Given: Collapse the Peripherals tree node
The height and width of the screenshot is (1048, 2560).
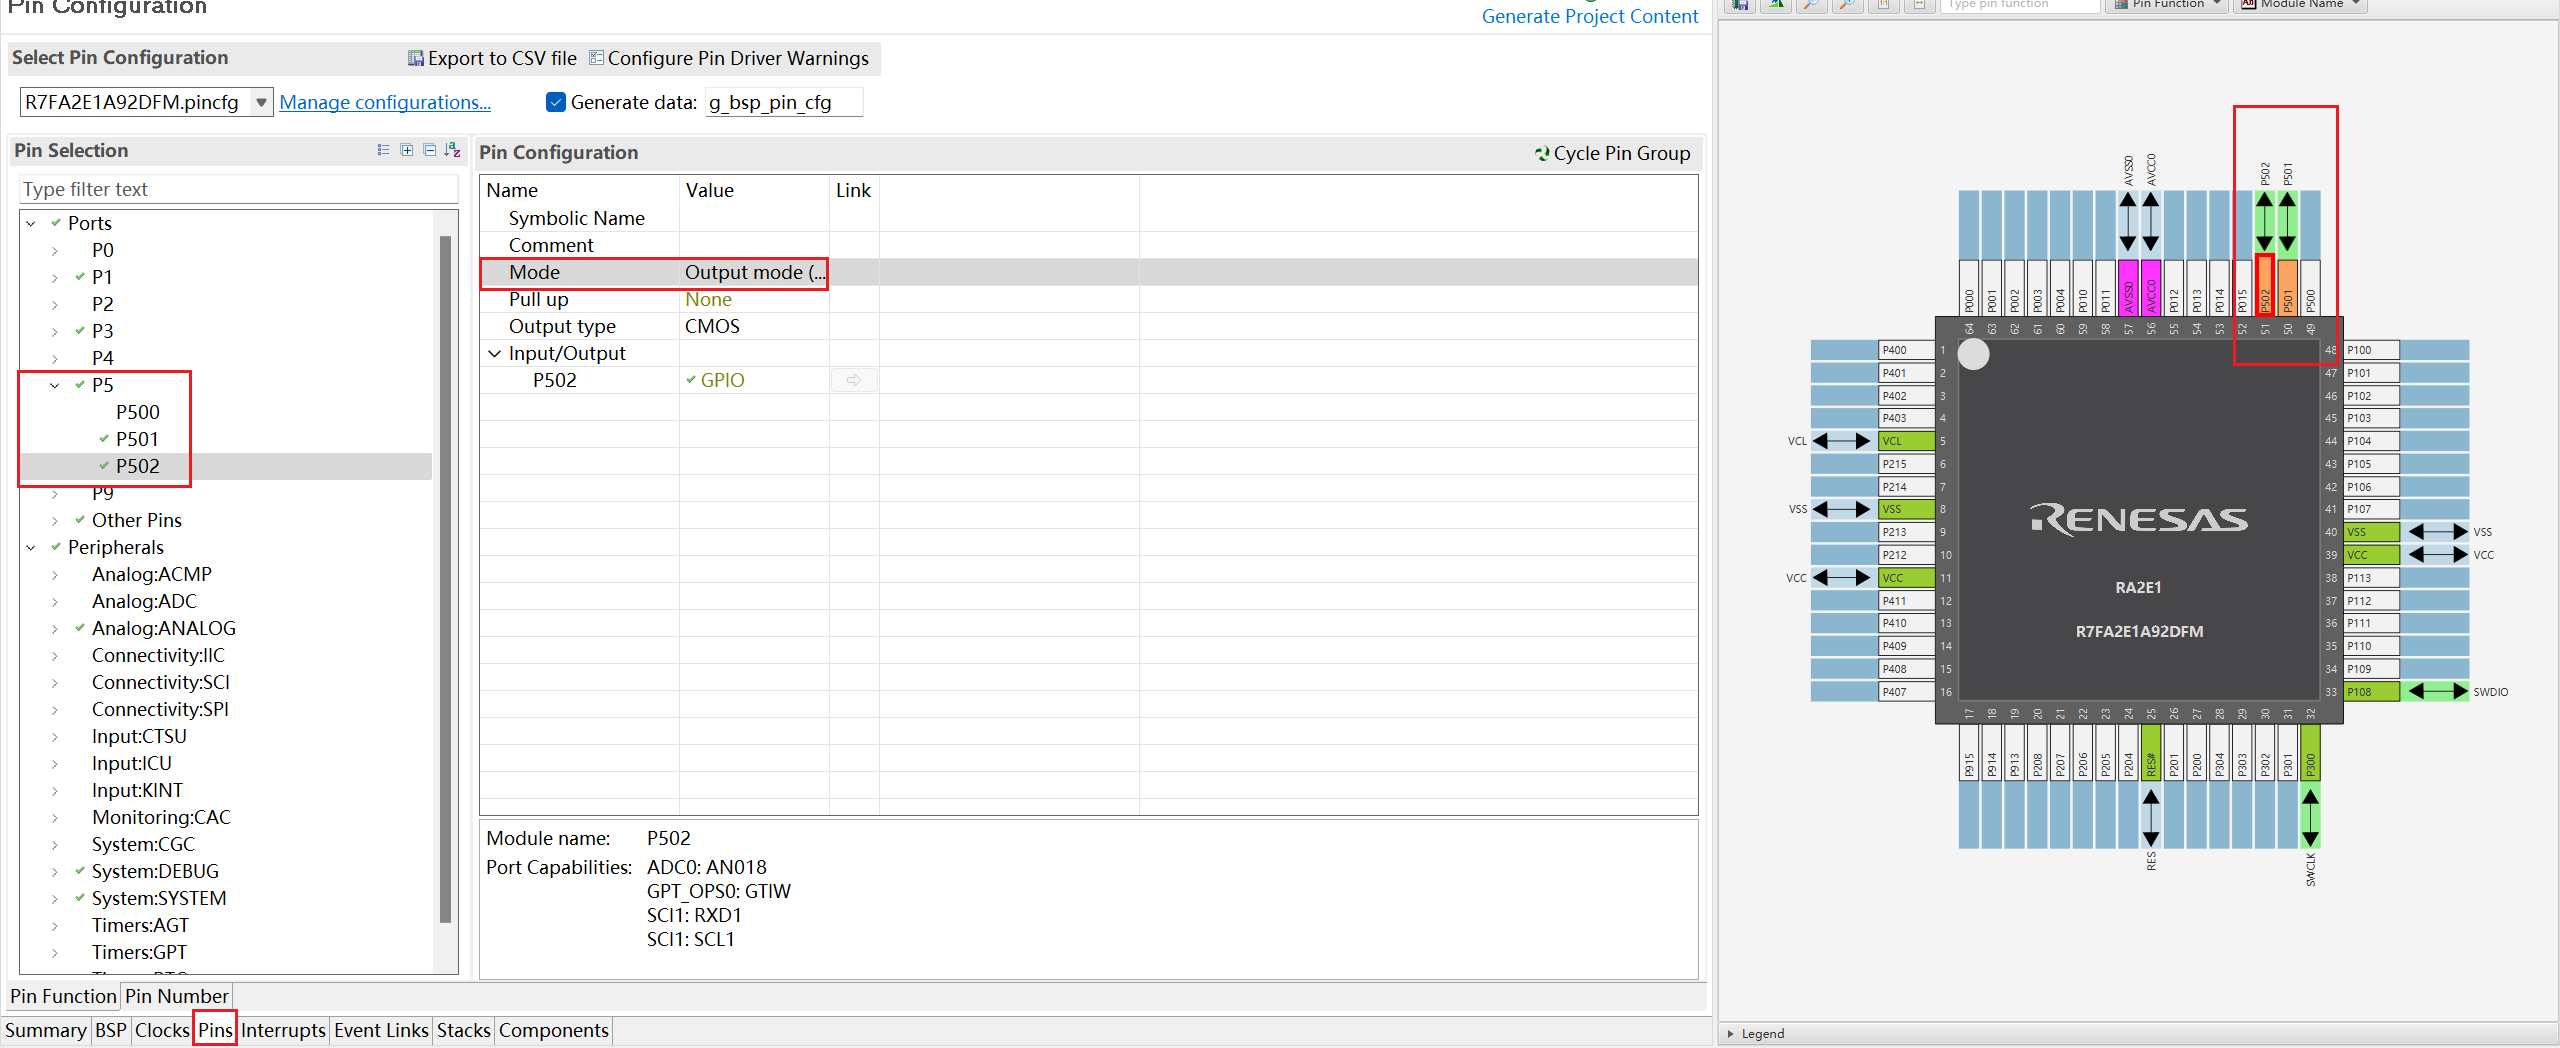Looking at the screenshot, I should [x=31, y=547].
